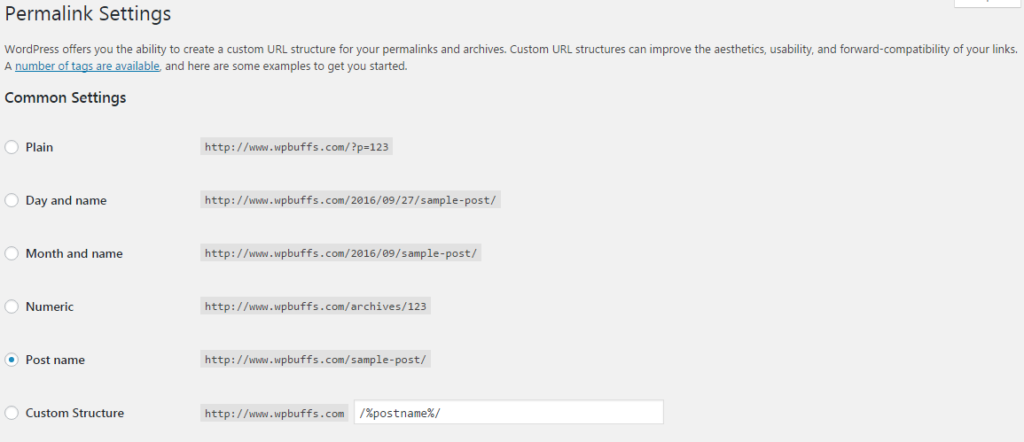Pick the Numeric permalink radio button
The width and height of the screenshot is (1024, 442).
click(12, 306)
